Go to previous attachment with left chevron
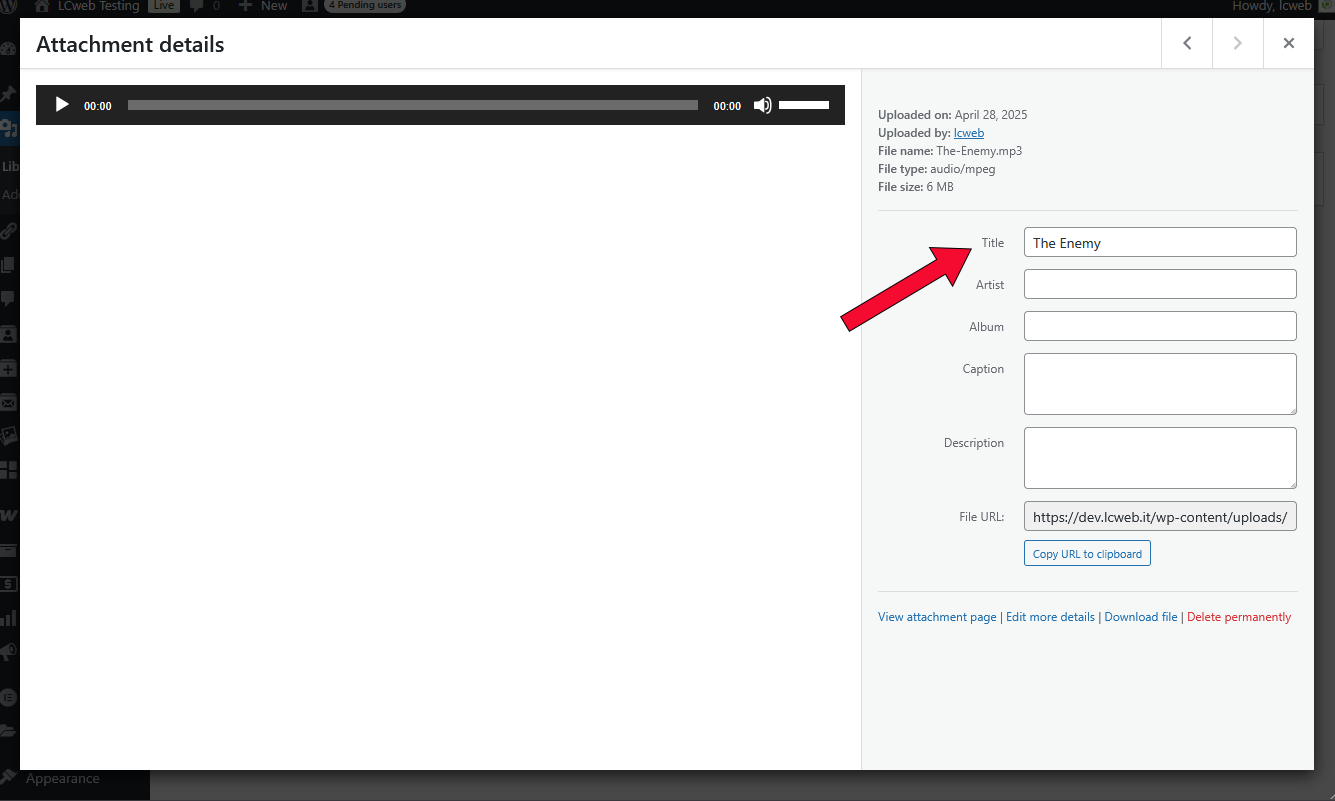The width and height of the screenshot is (1335, 801). [1187, 43]
